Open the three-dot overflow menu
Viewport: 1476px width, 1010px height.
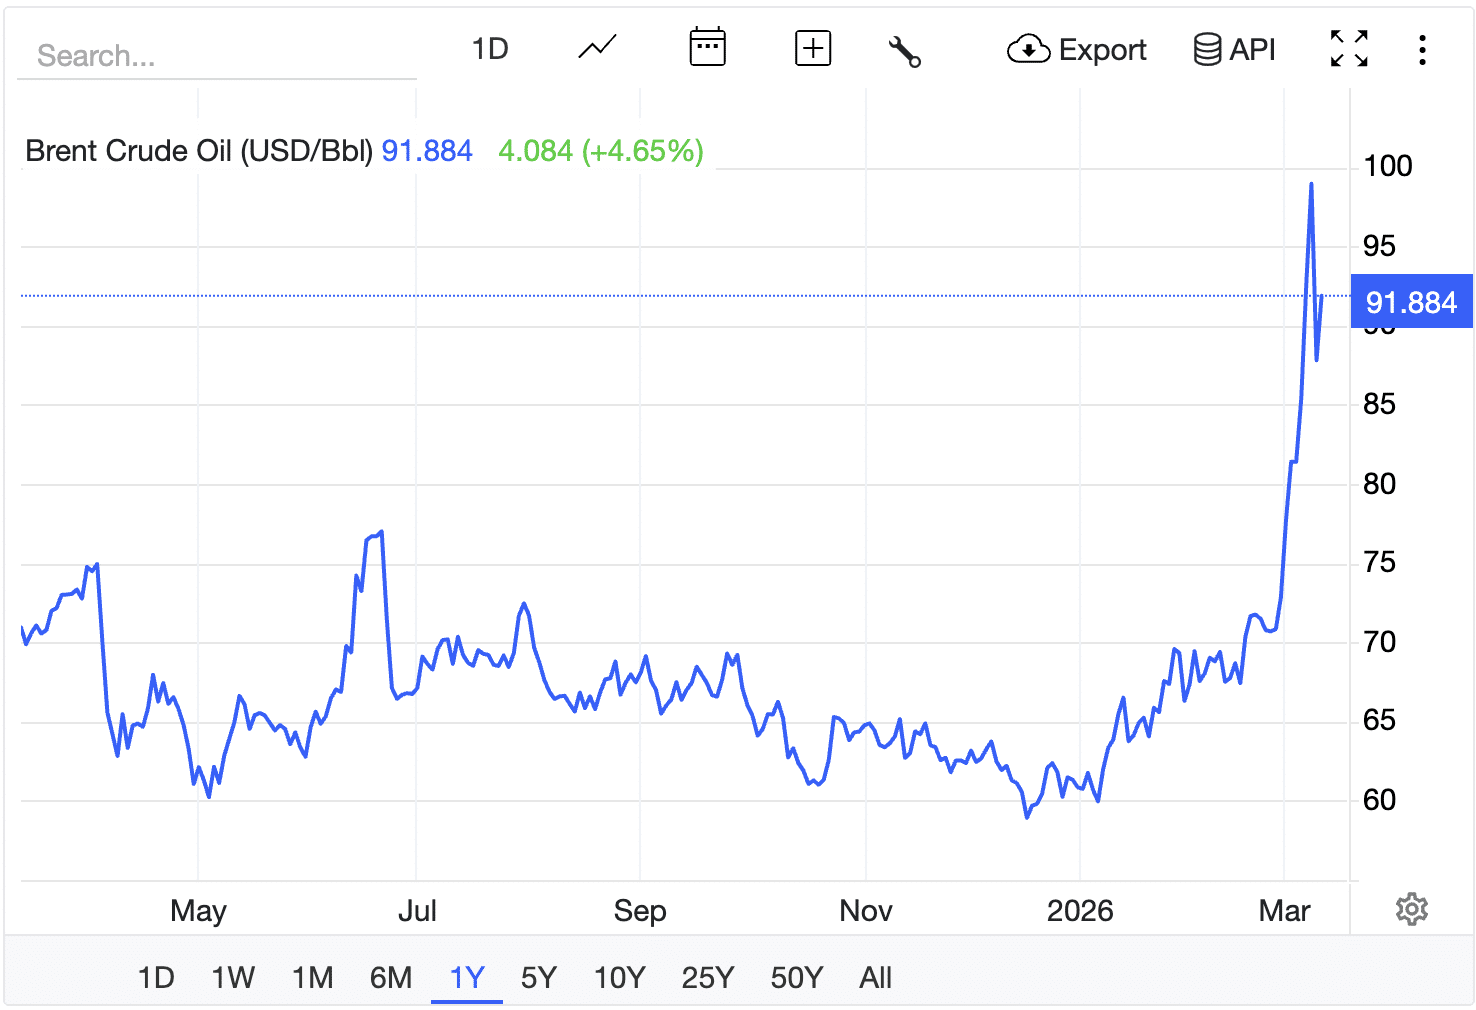(1422, 50)
